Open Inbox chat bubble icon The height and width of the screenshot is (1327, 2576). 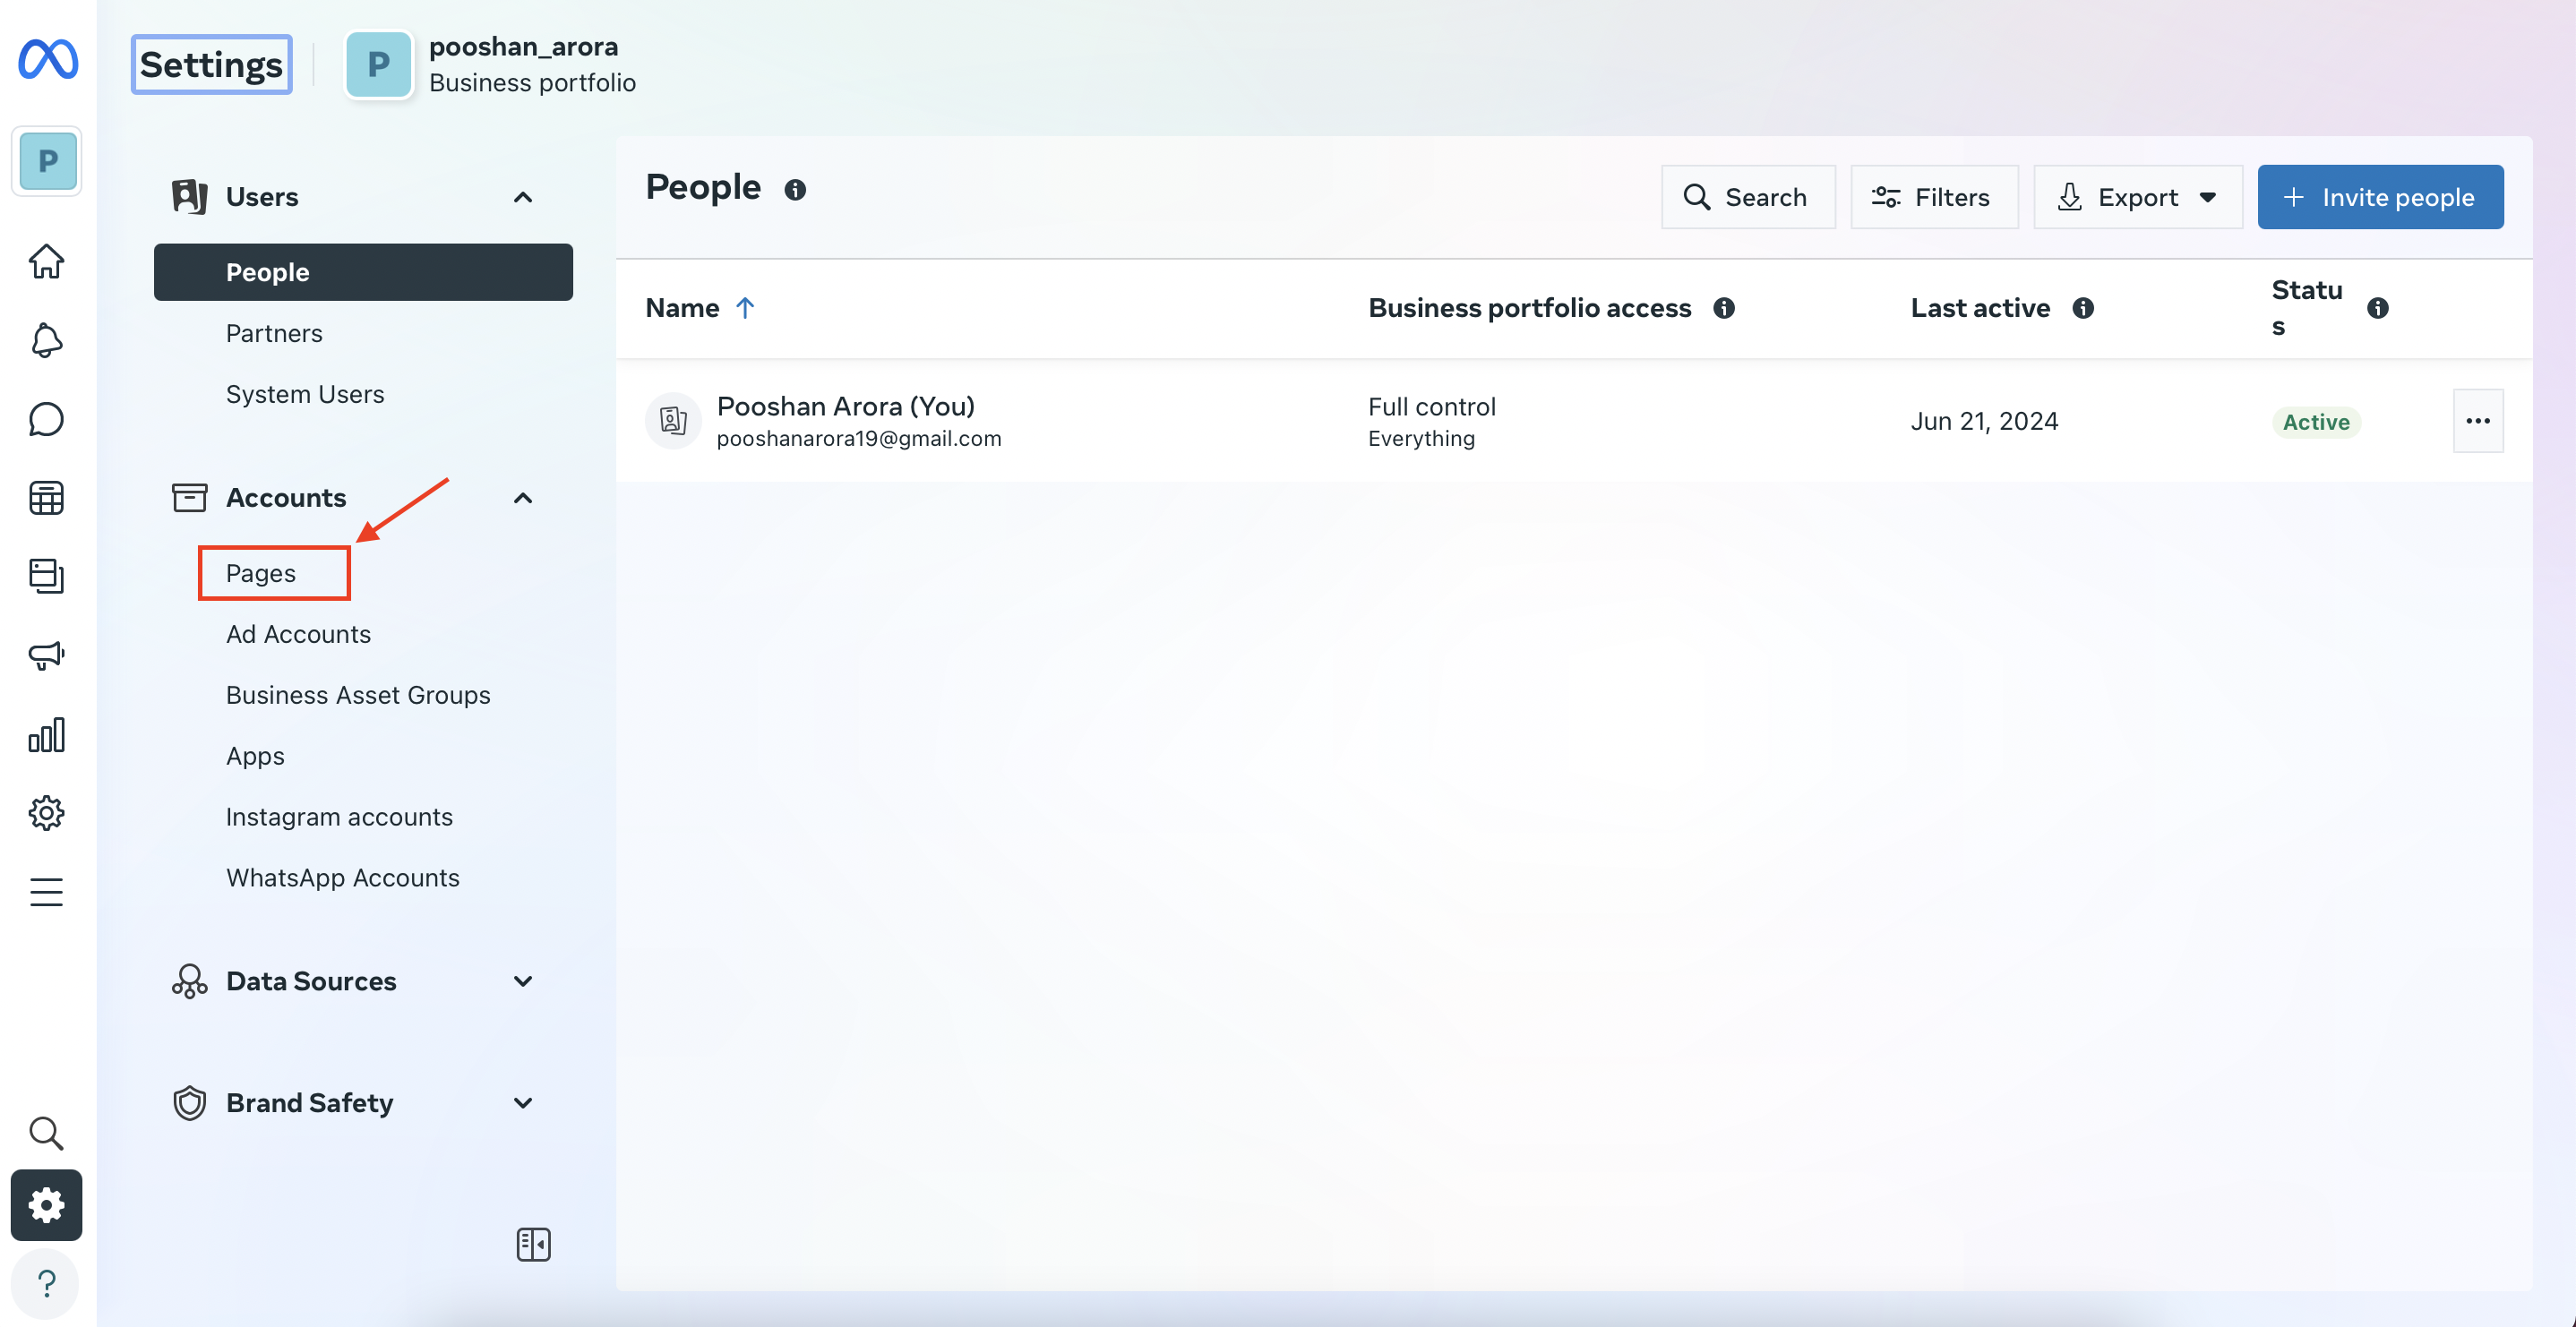point(46,419)
